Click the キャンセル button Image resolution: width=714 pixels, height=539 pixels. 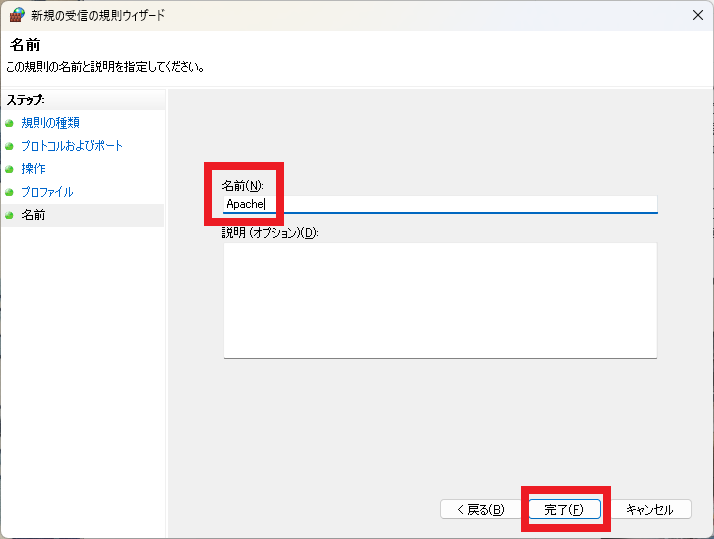[x=650, y=509]
